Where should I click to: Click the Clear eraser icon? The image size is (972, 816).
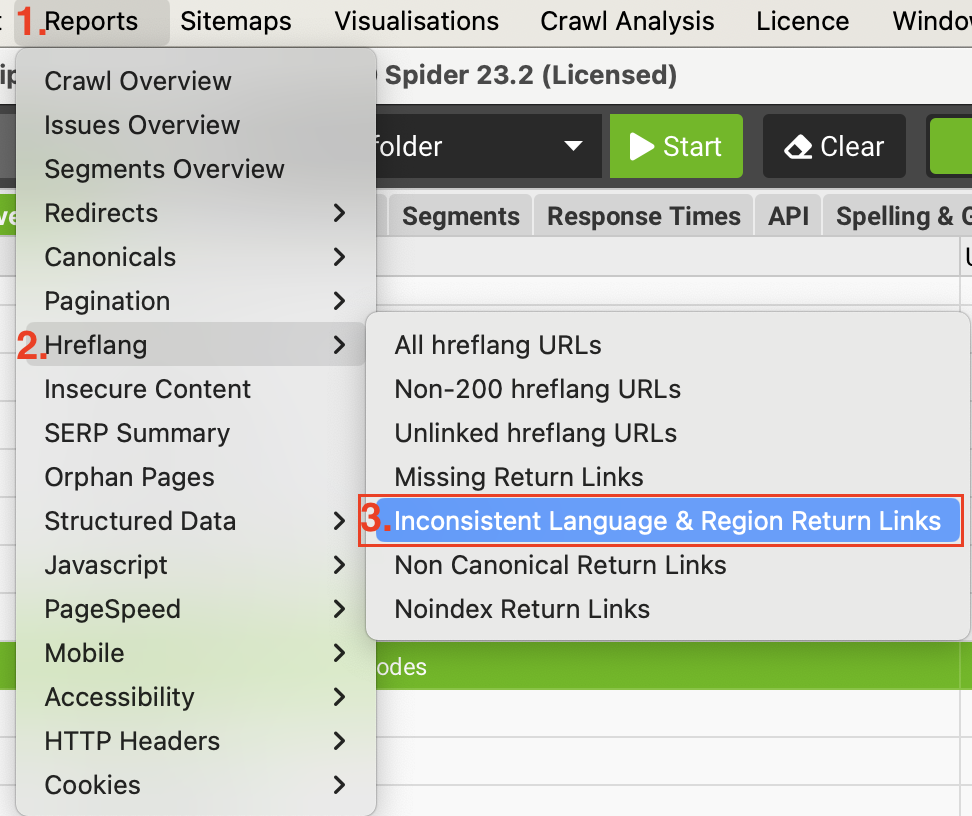798,147
